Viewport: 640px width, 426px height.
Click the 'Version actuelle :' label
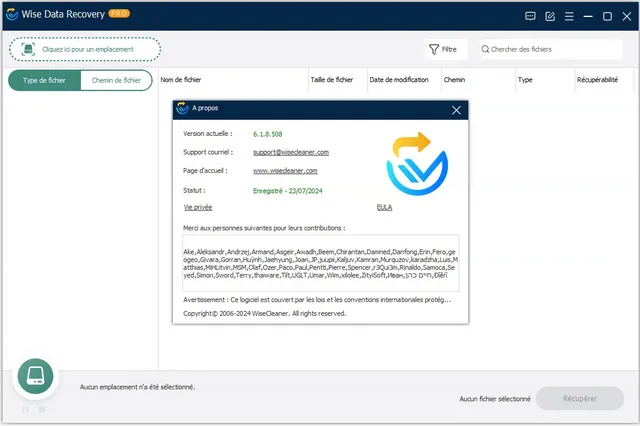207,133
